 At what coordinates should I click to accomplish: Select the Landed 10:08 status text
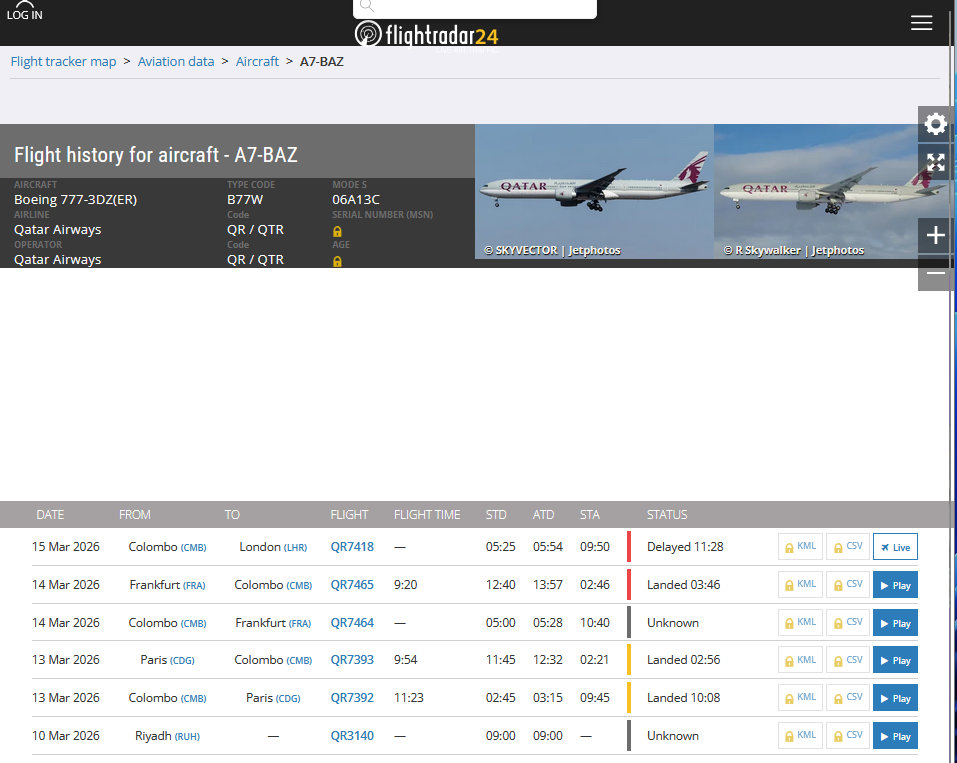(684, 698)
